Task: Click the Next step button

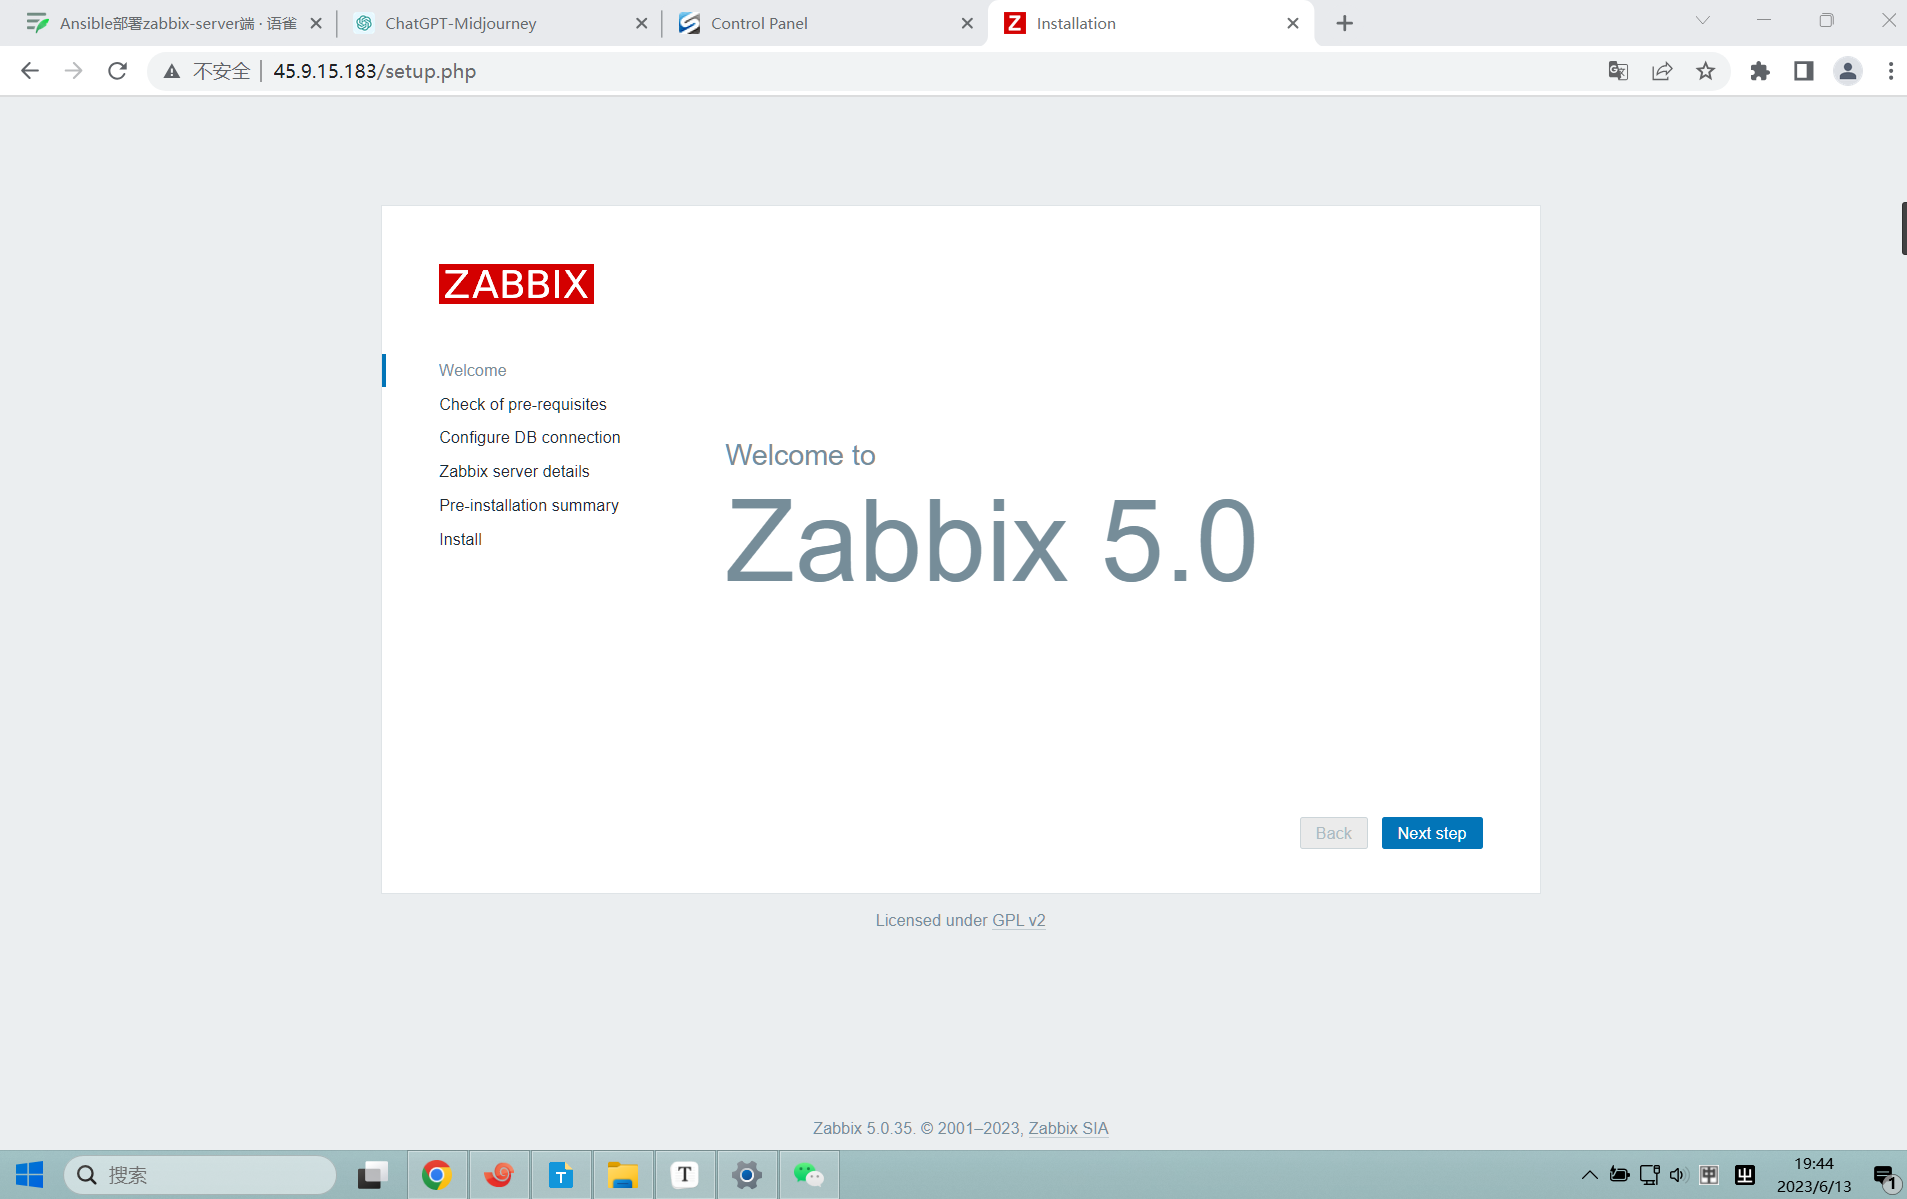Action: (x=1431, y=833)
